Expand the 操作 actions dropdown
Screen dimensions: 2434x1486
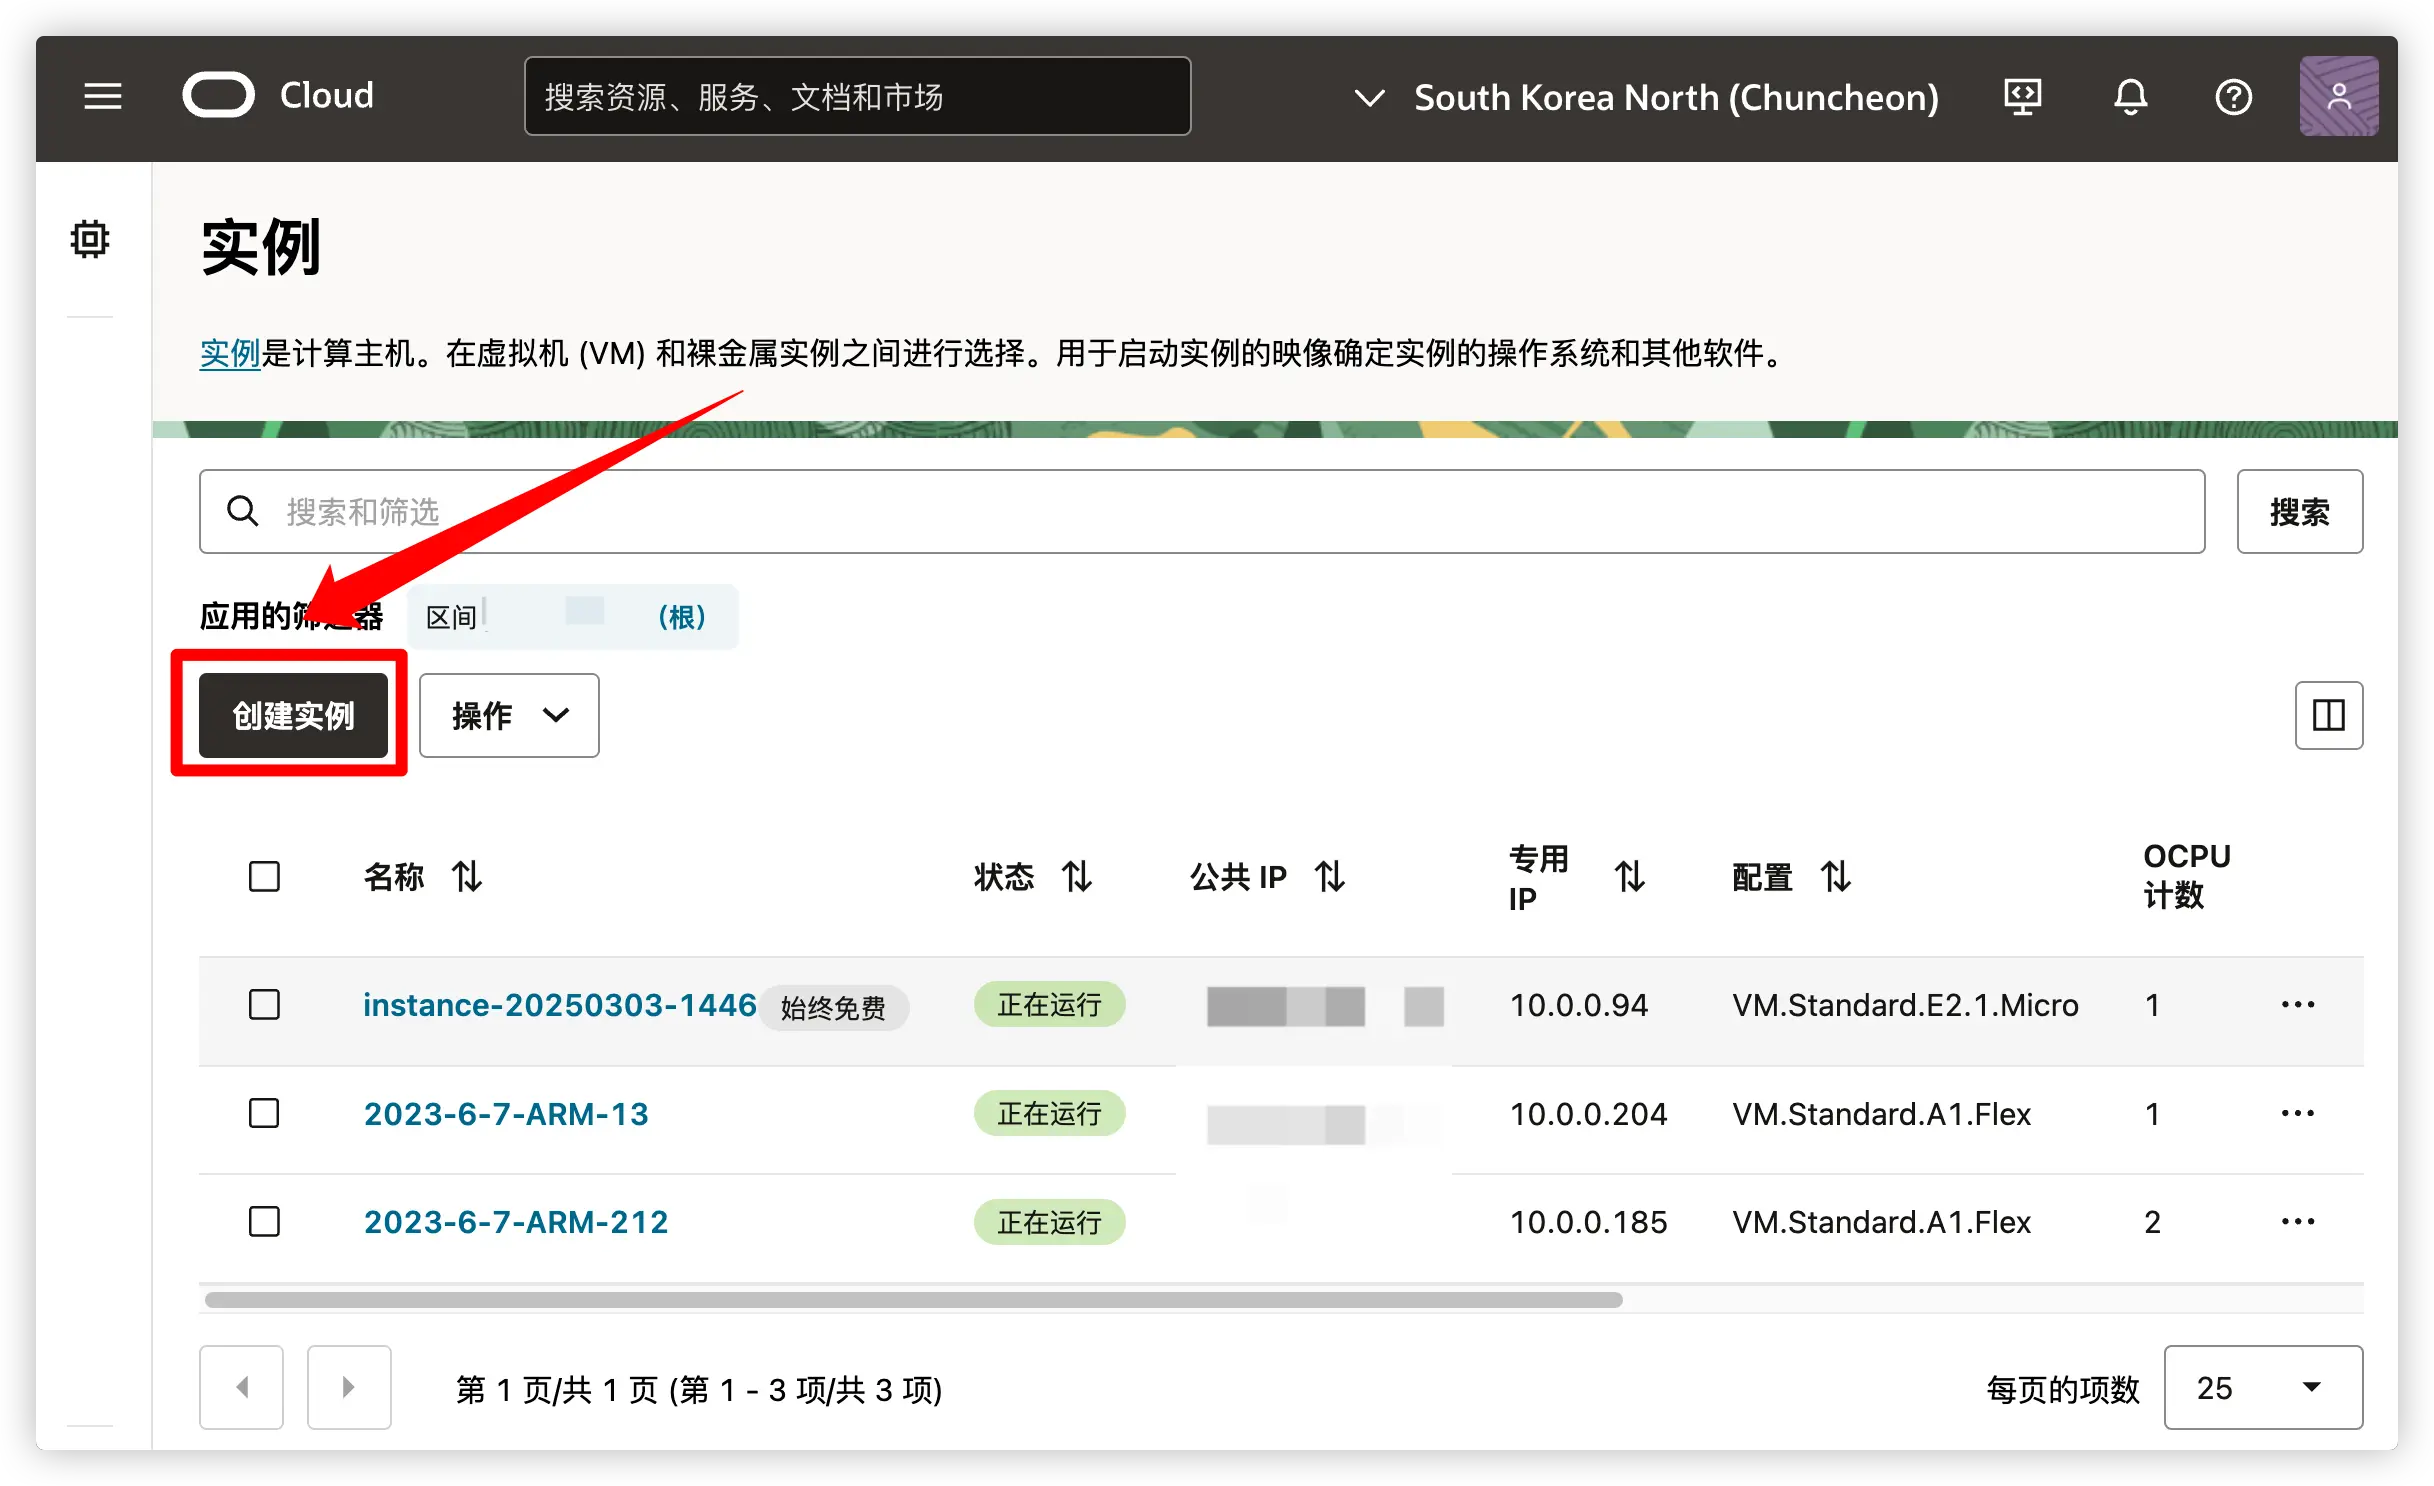pos(509,715)
